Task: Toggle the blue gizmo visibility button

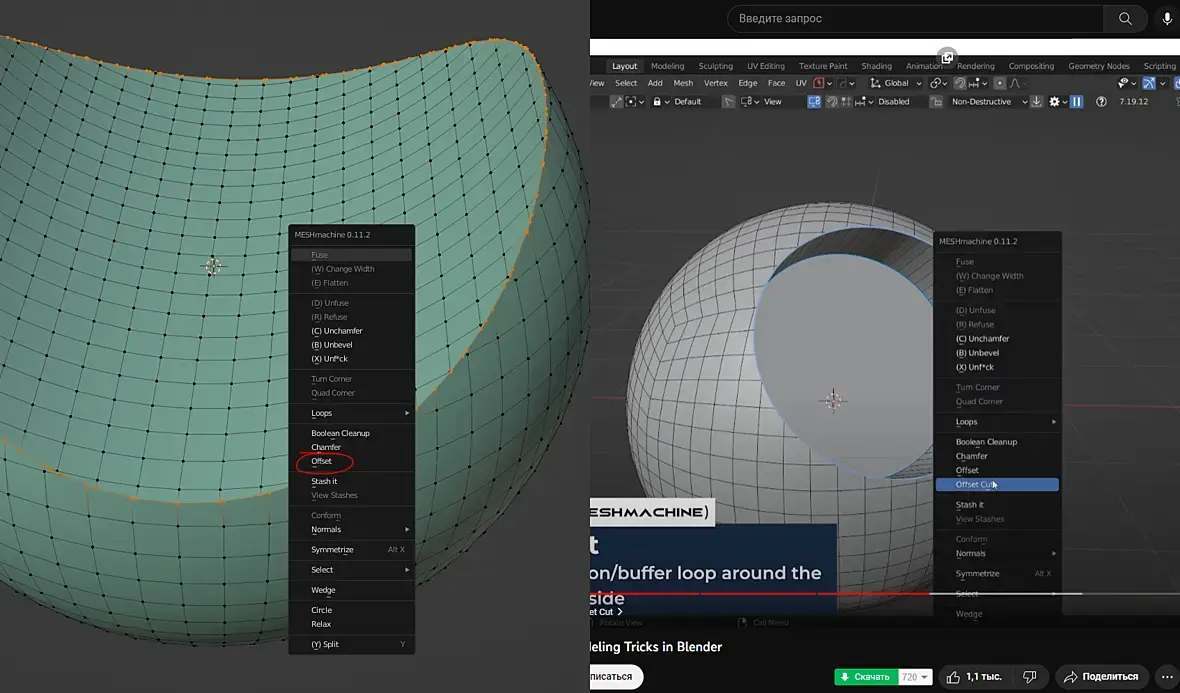Action: (x=1148, y=83)
